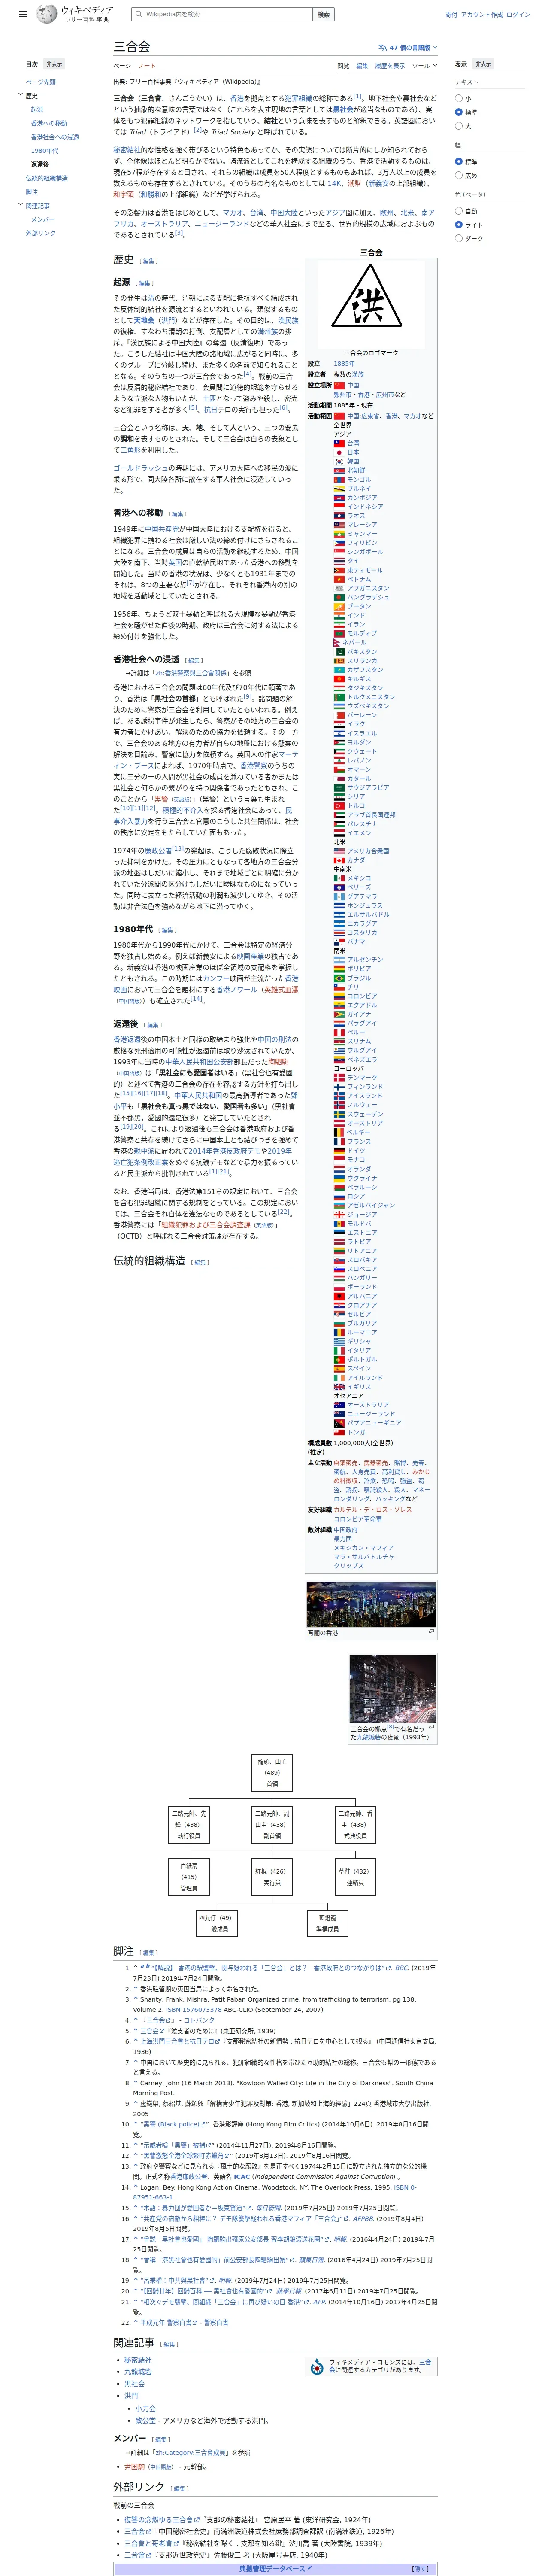The image size is (551, 2576).
Task: Open the 履歴を表示 tab
Action: tap(390, 66)
